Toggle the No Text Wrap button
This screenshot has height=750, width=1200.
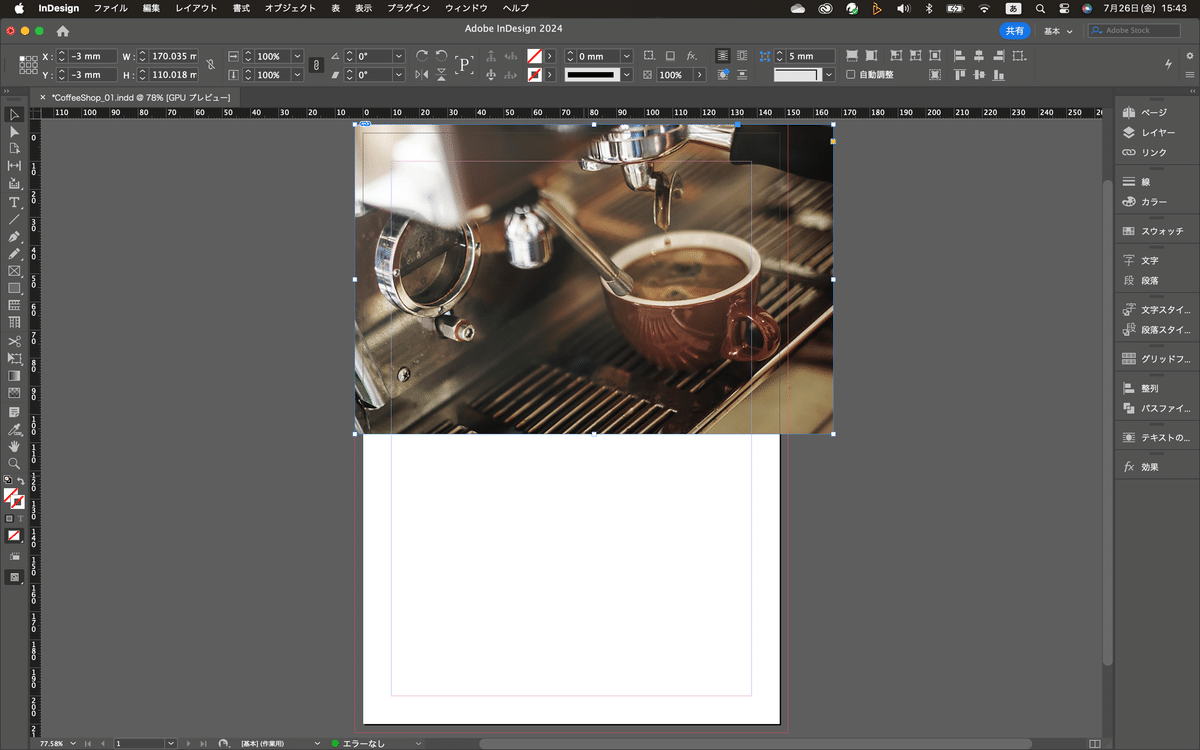722,56
